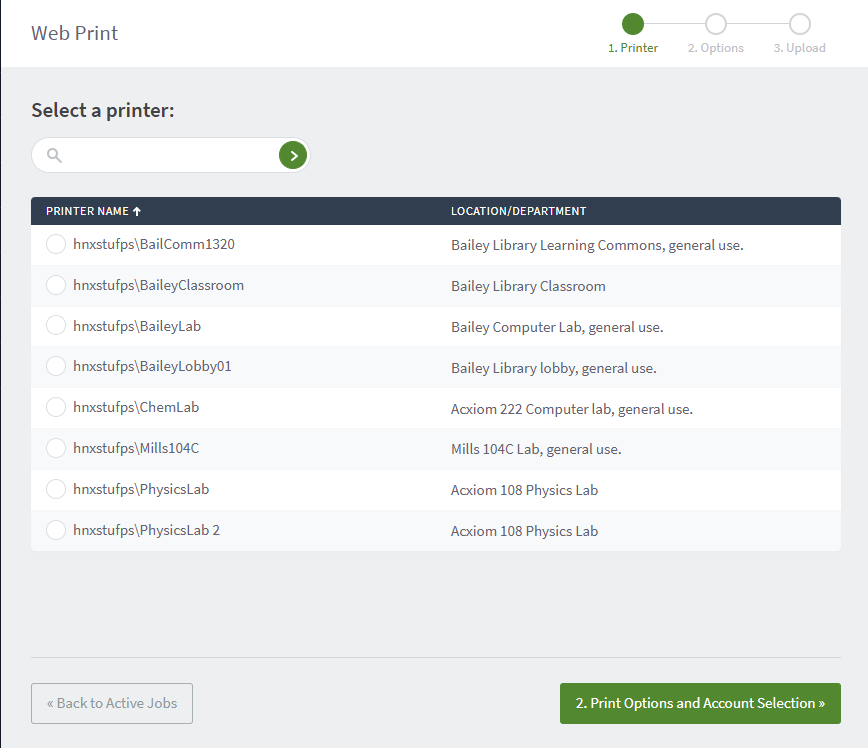Sort by Printer Name column header

87,211
